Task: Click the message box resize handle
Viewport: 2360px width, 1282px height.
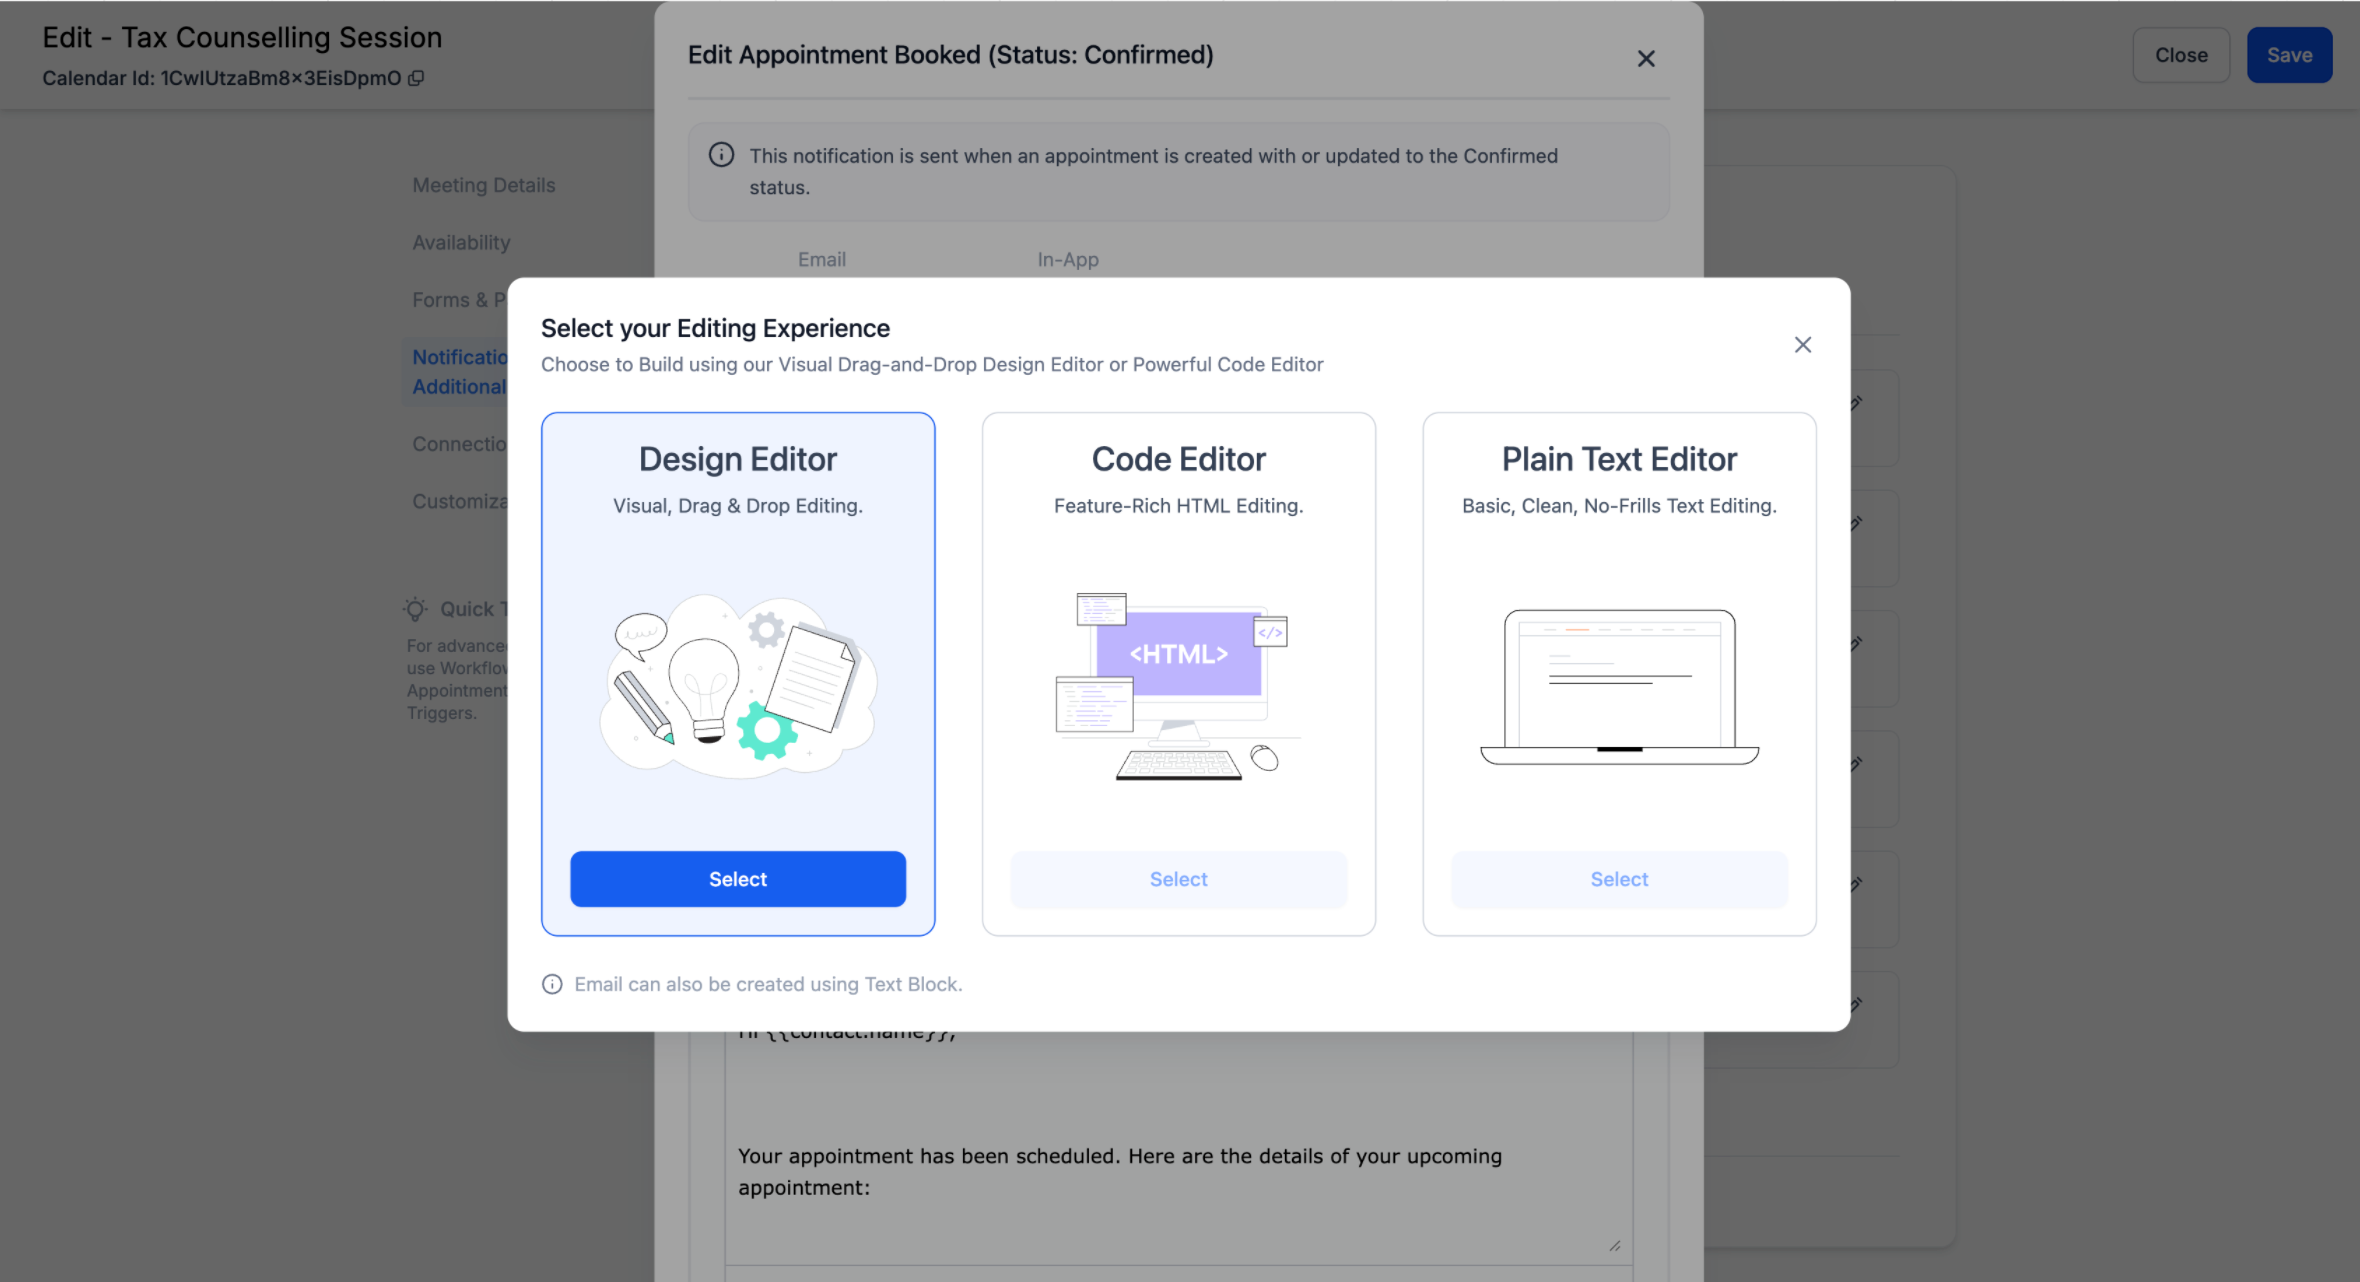Action: 1614,1246
